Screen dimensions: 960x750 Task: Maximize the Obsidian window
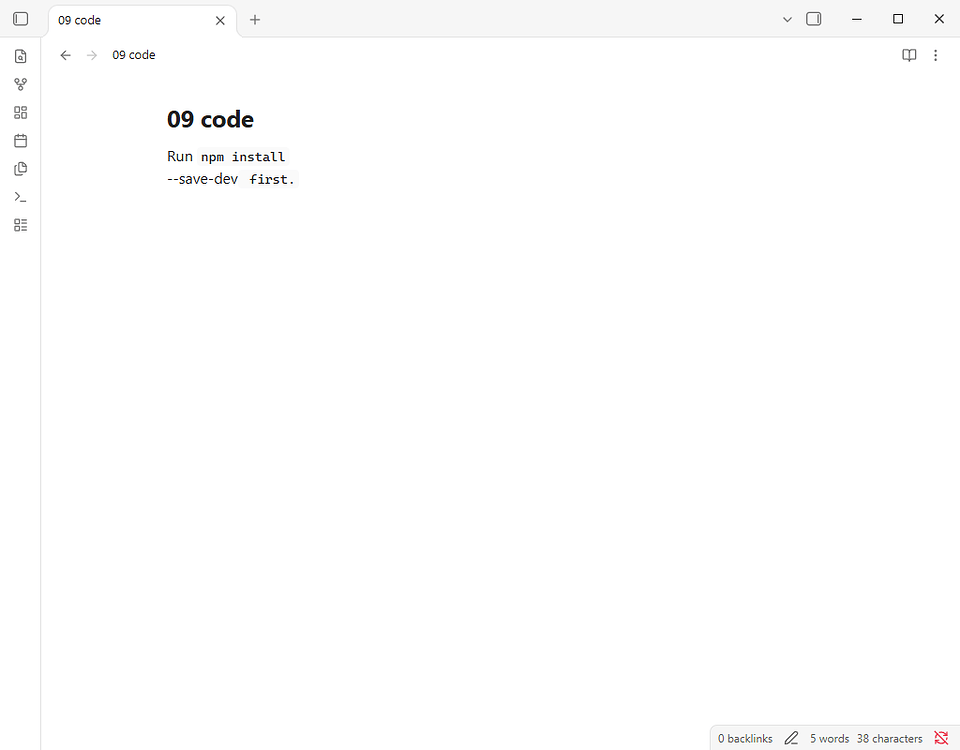(898, 19)
